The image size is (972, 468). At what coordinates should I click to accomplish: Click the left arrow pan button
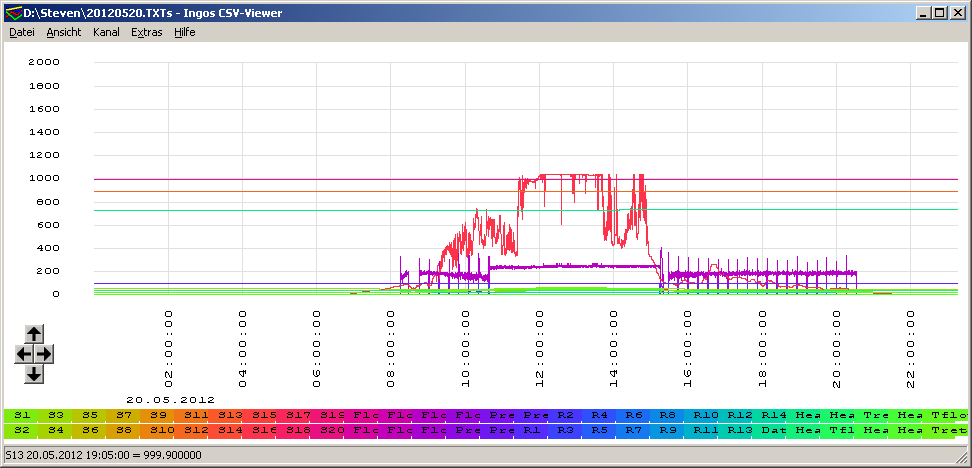tap(24, 354)
